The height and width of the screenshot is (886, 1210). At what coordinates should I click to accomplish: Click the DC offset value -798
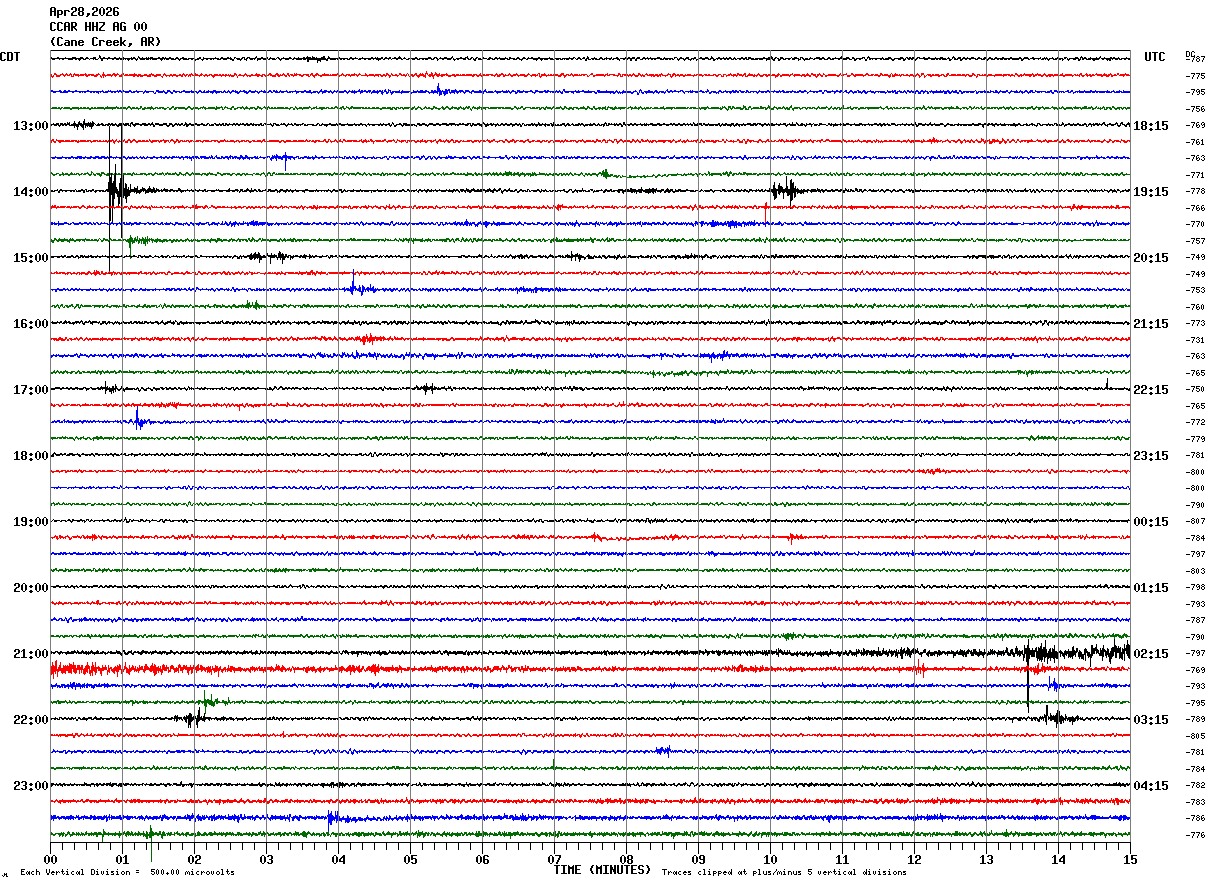pyautogui.click(x=1195, y=588)
